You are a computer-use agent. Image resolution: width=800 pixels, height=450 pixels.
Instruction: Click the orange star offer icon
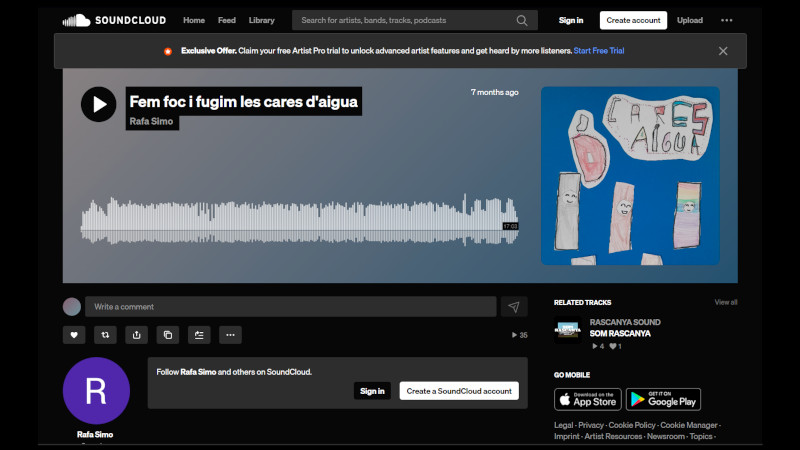coord(168,51)
